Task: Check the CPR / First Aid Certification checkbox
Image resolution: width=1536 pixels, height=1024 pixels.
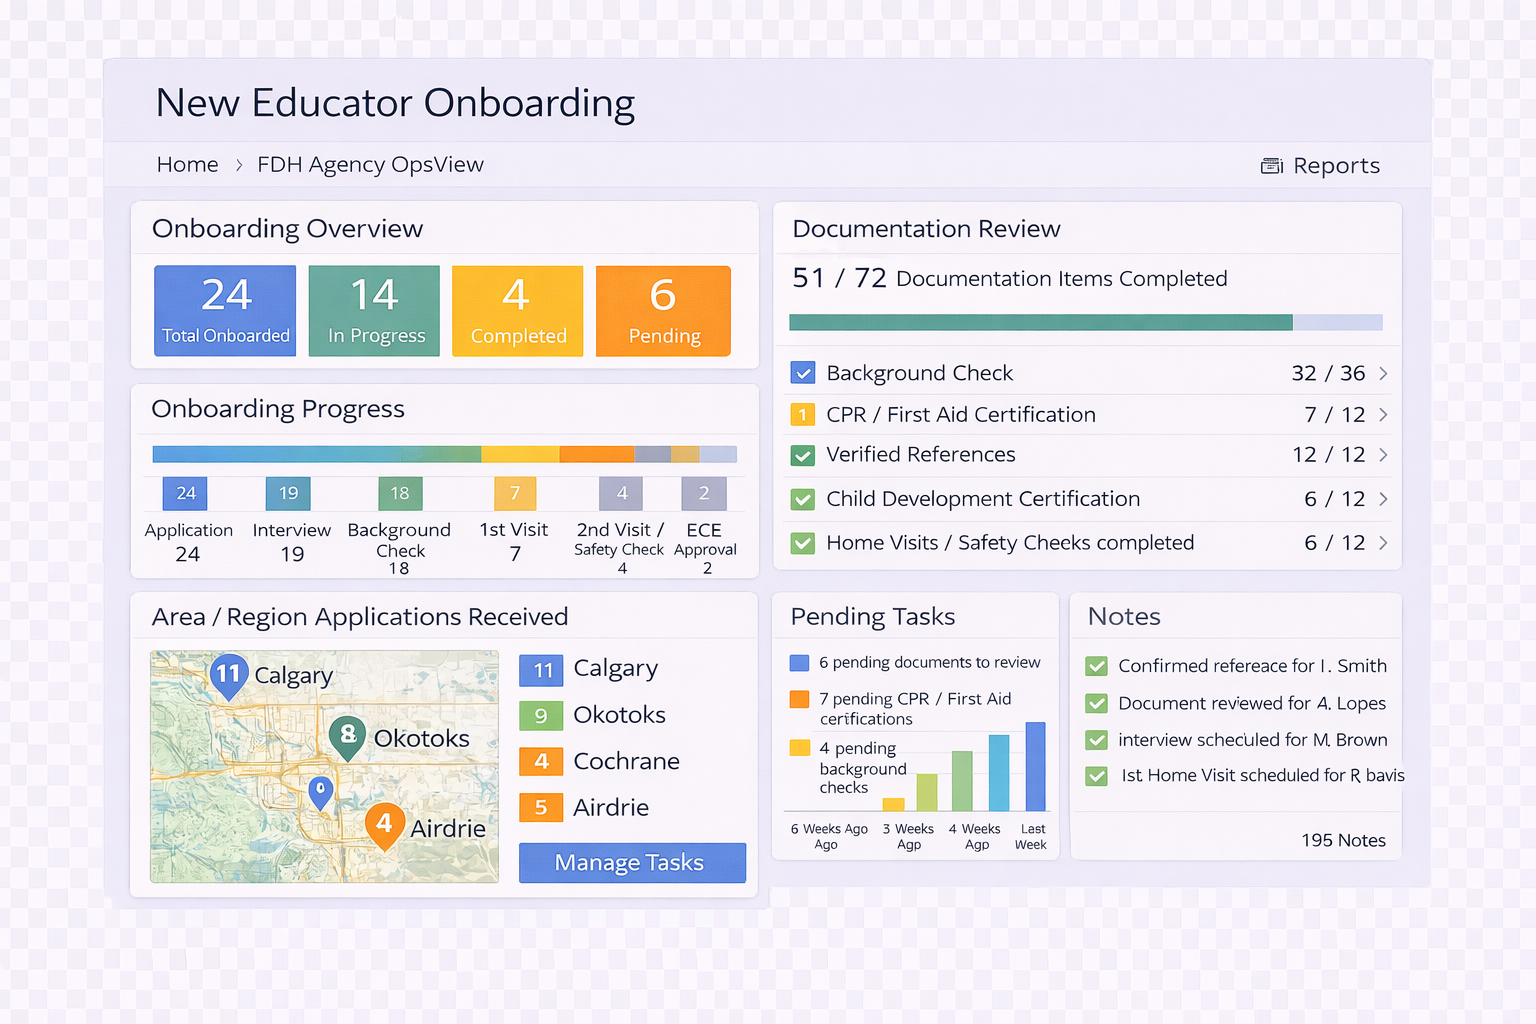Action: pos(803,414)
